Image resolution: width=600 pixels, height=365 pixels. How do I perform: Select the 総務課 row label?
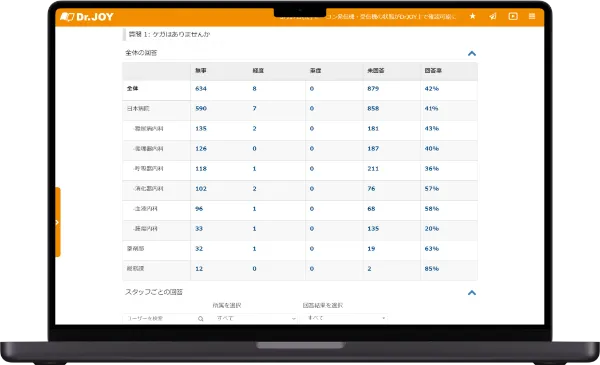135,269
